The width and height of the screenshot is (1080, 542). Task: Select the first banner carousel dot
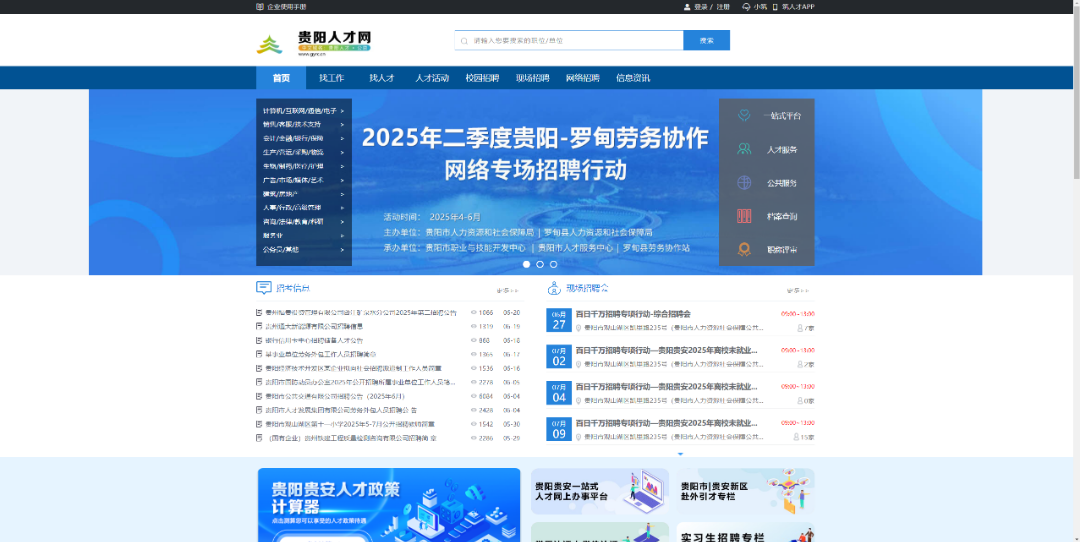click(526, 264)
